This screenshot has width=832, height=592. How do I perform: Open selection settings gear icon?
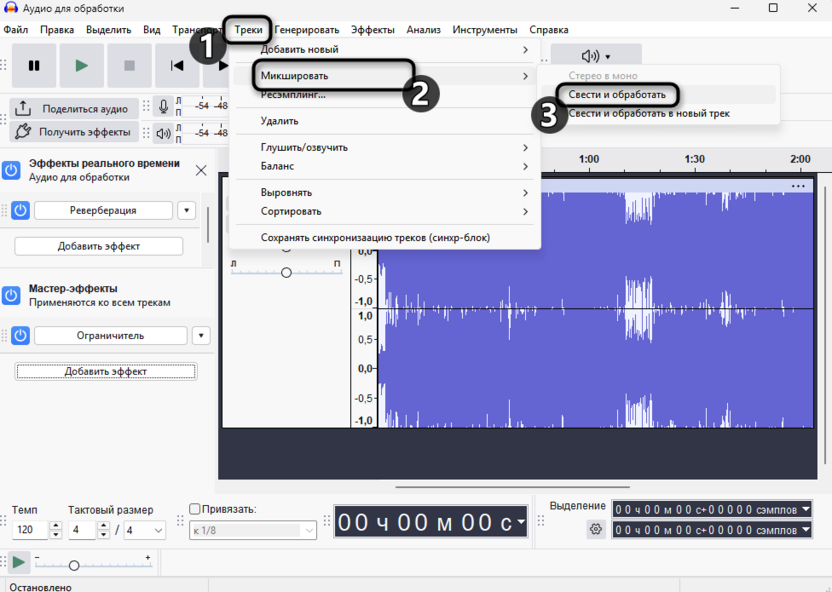[x=596, y=529]
